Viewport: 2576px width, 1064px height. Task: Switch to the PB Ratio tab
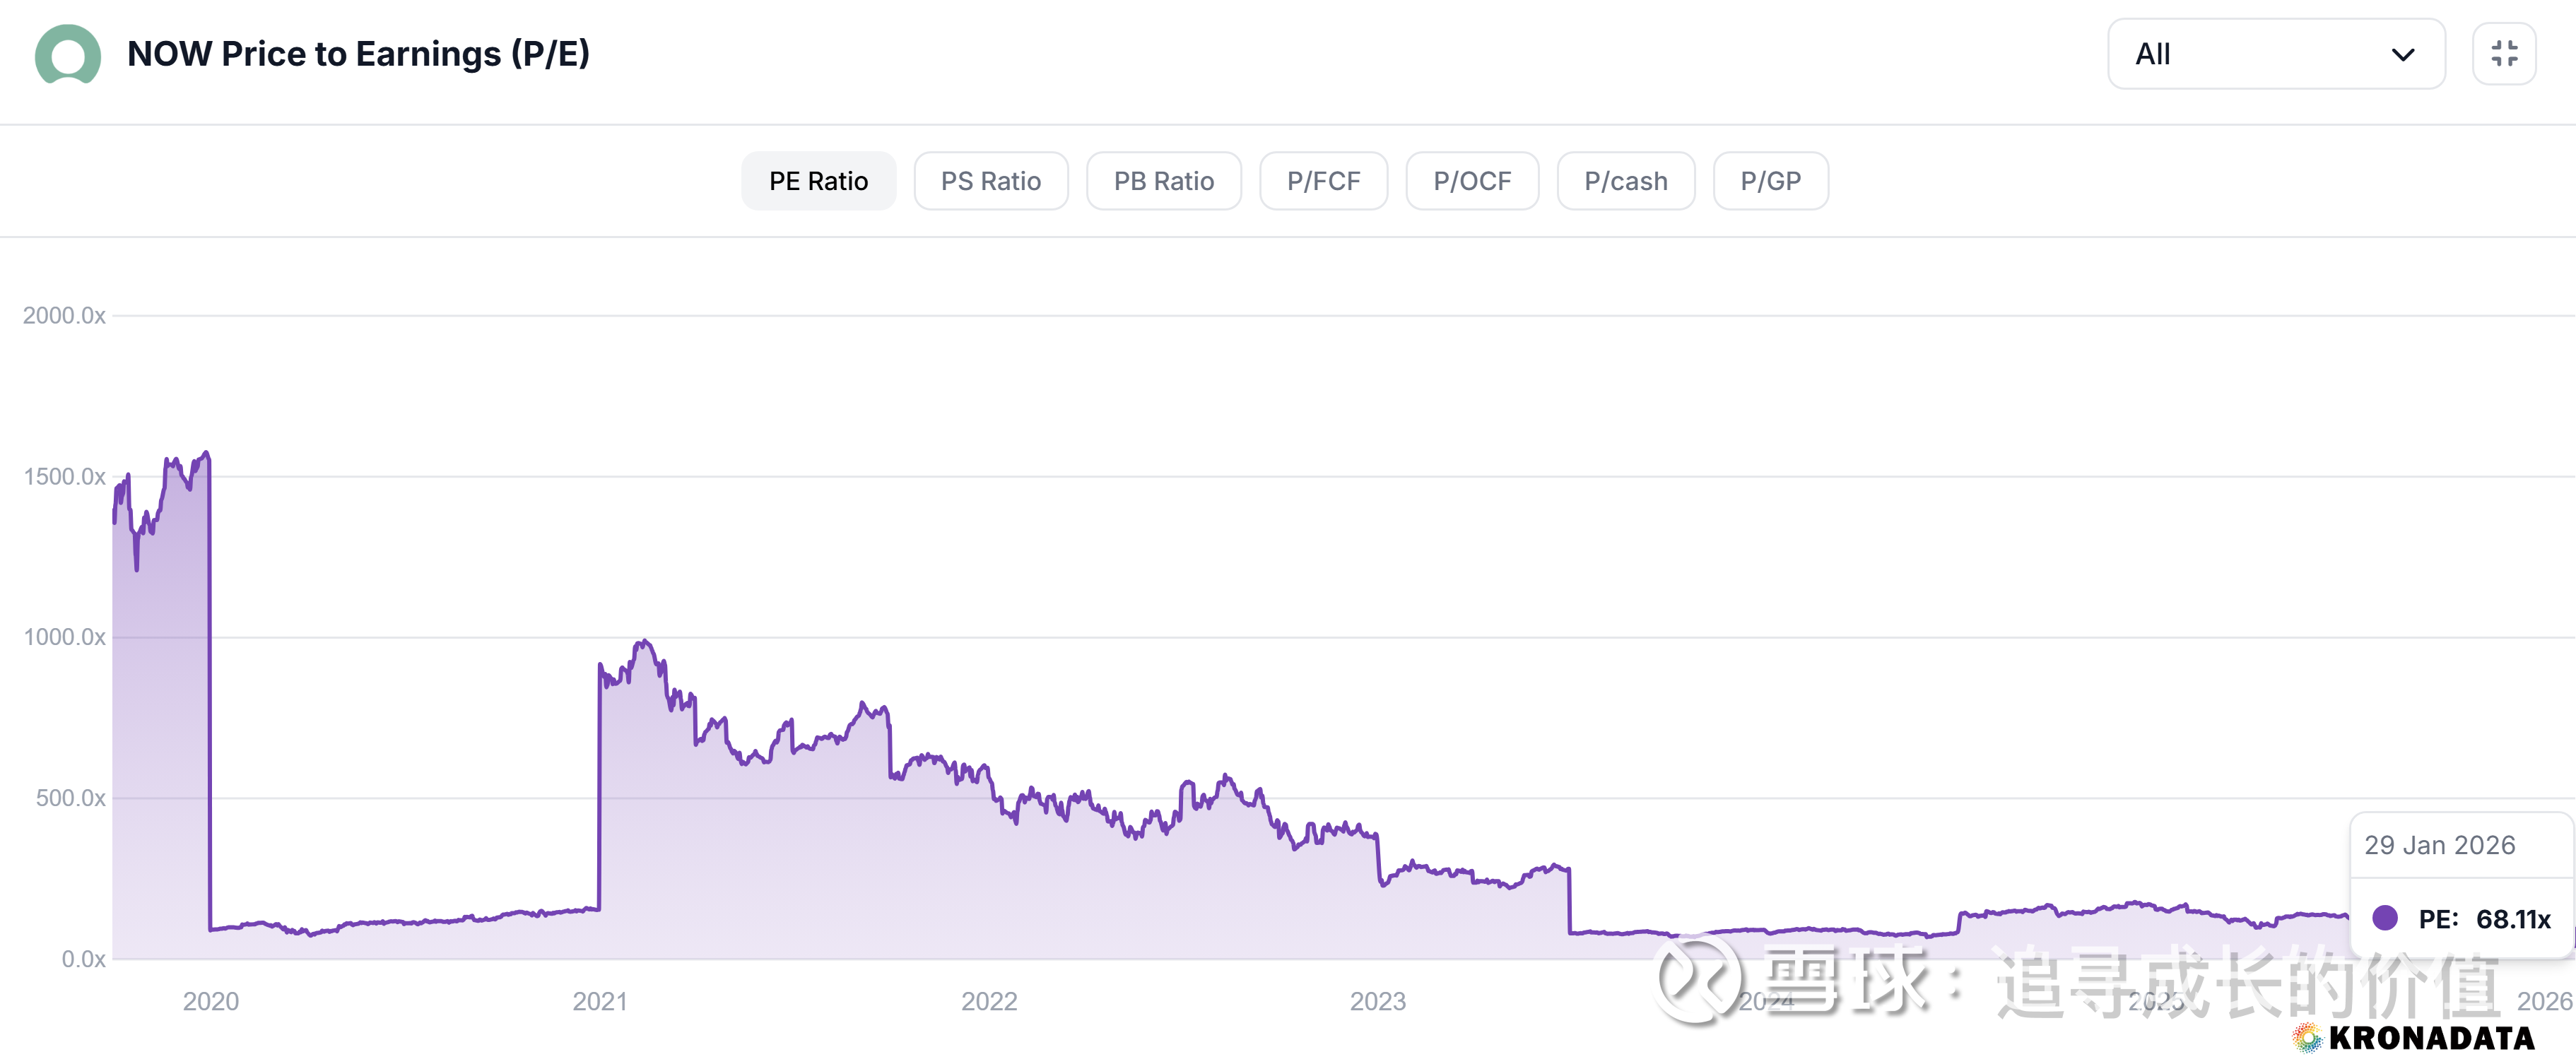(x=1163, y=181)
